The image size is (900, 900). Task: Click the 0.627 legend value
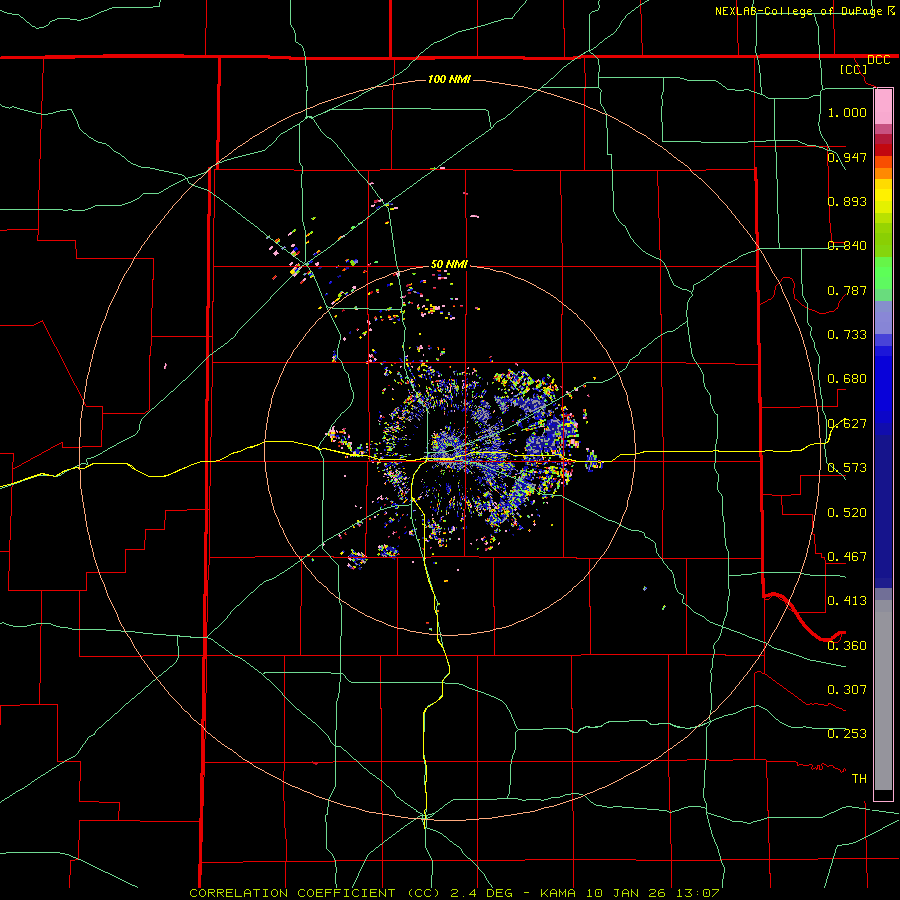(x=847, y=424)
